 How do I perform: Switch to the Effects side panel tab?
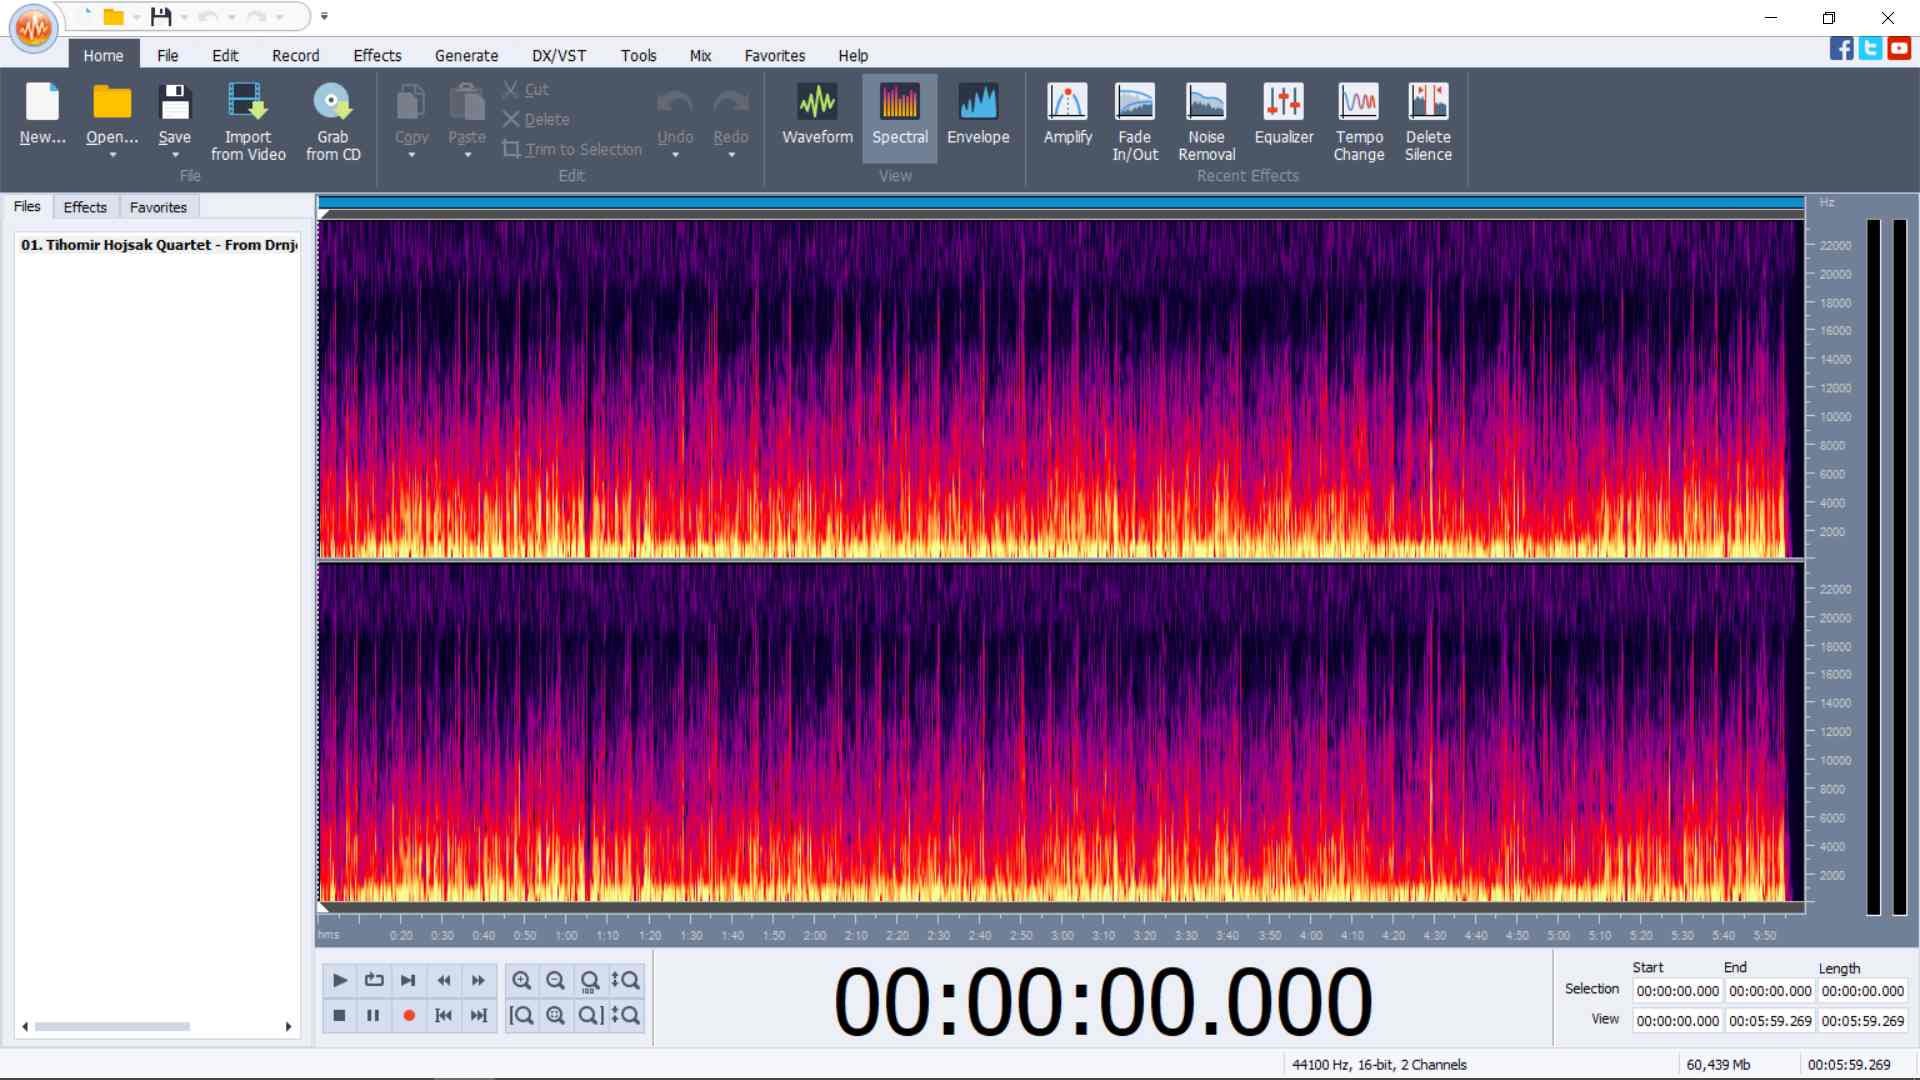[84, 207]
